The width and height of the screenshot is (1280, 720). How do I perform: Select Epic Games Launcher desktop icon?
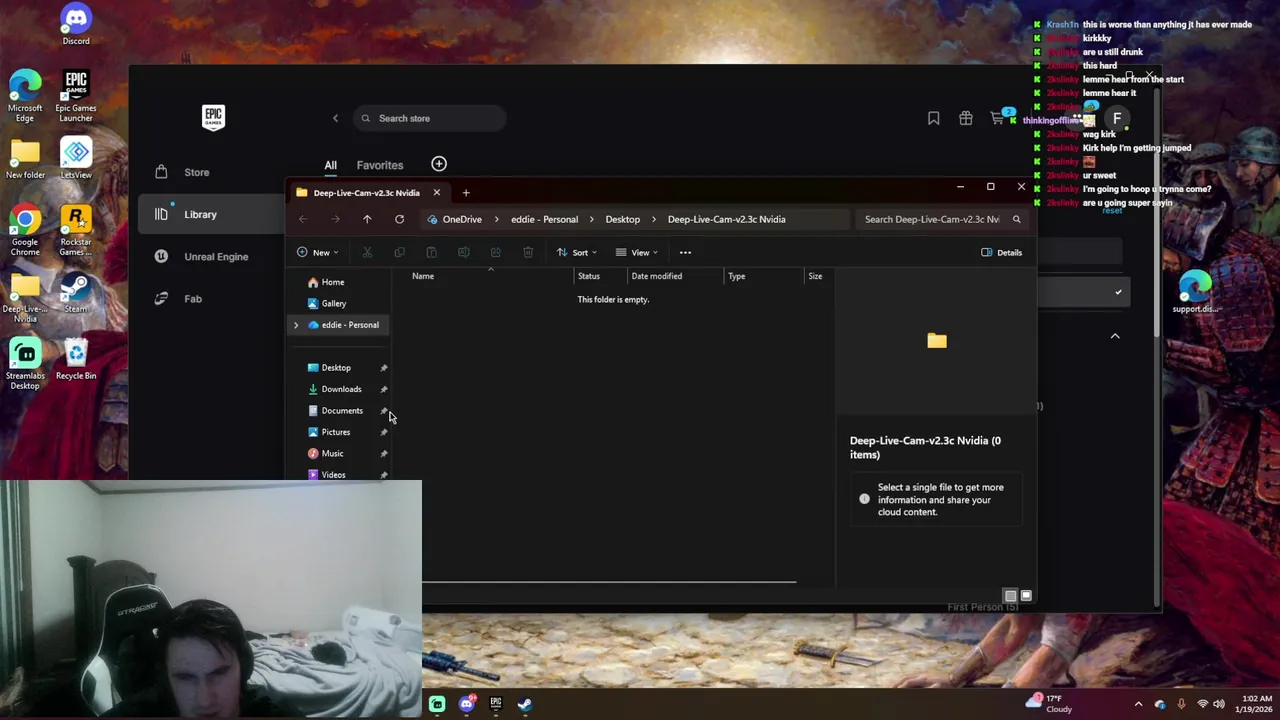(76, 96)
